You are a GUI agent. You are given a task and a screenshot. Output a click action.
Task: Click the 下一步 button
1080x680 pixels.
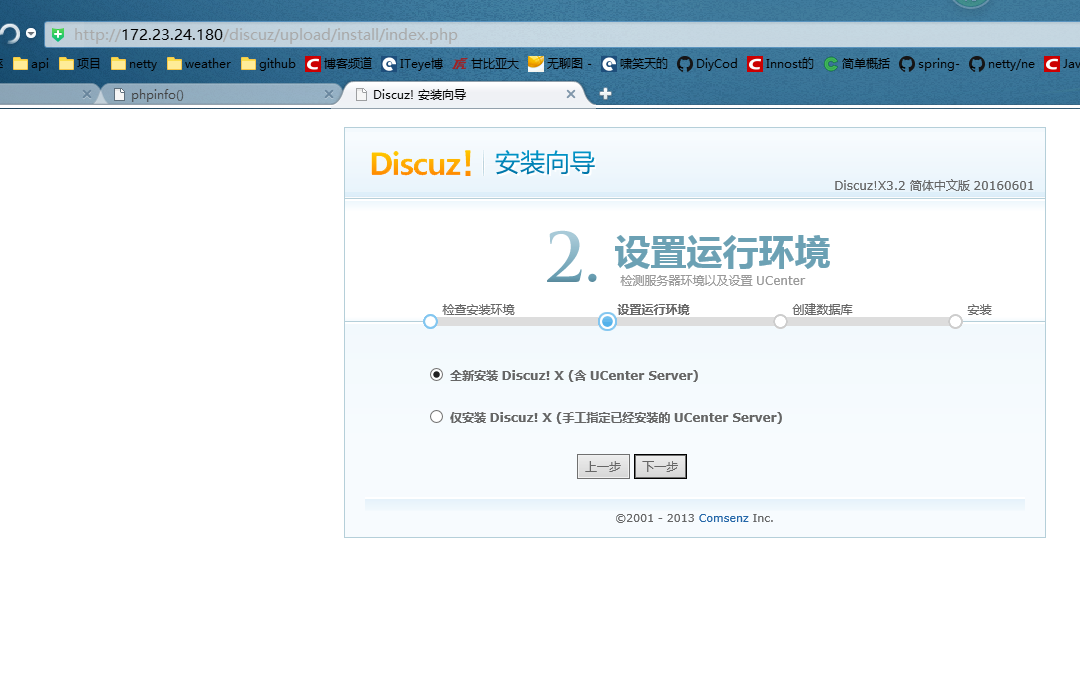click(x=660, y=466)
